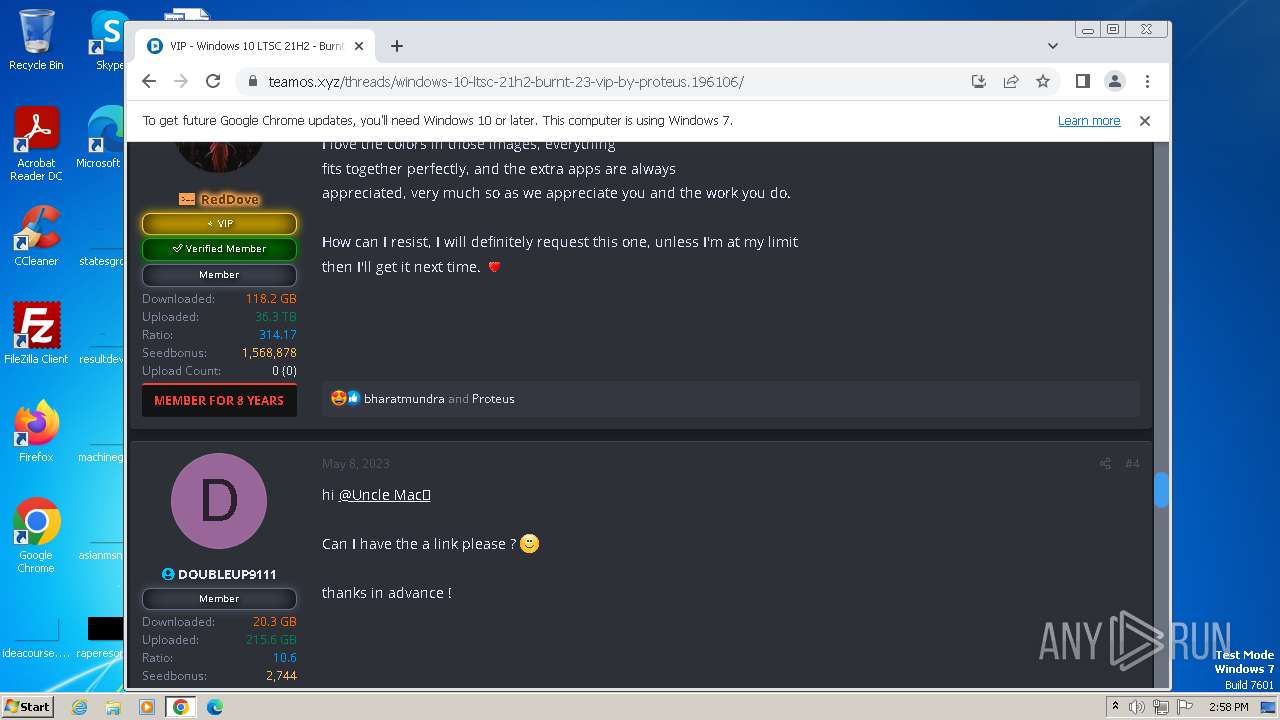
Task: Open the #4 post permalink
Action: (x=1132, y=464)
